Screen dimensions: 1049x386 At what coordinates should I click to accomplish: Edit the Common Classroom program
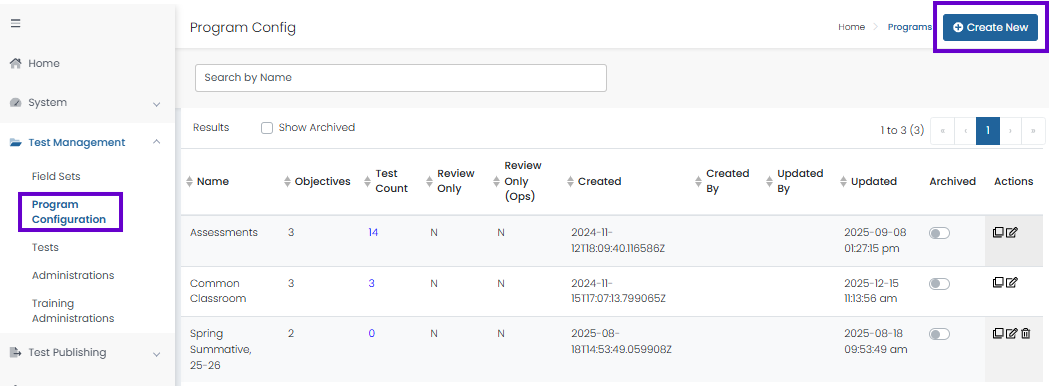click(1012, 282)
